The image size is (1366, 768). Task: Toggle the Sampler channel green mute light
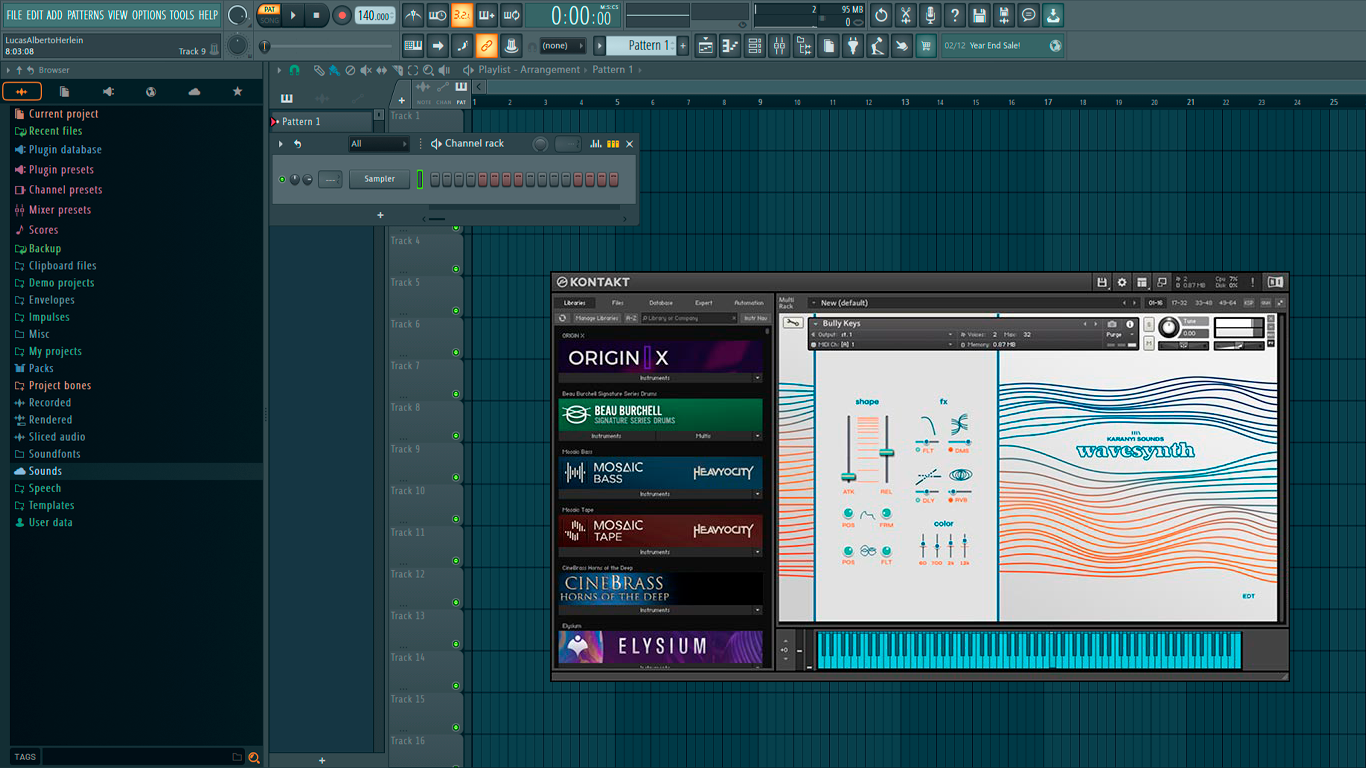(282, 179)
